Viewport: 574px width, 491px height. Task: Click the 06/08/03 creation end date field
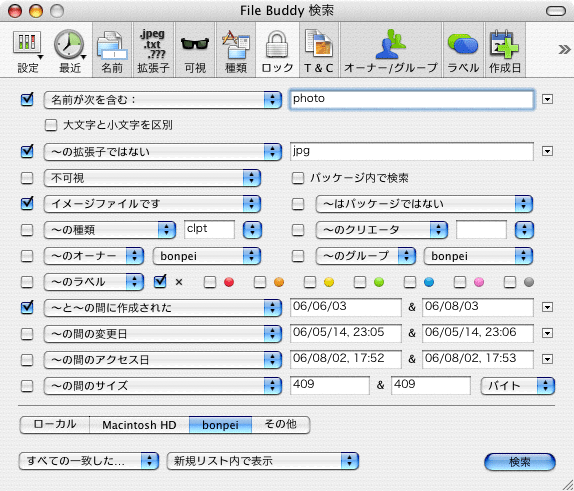click(478, 307)
